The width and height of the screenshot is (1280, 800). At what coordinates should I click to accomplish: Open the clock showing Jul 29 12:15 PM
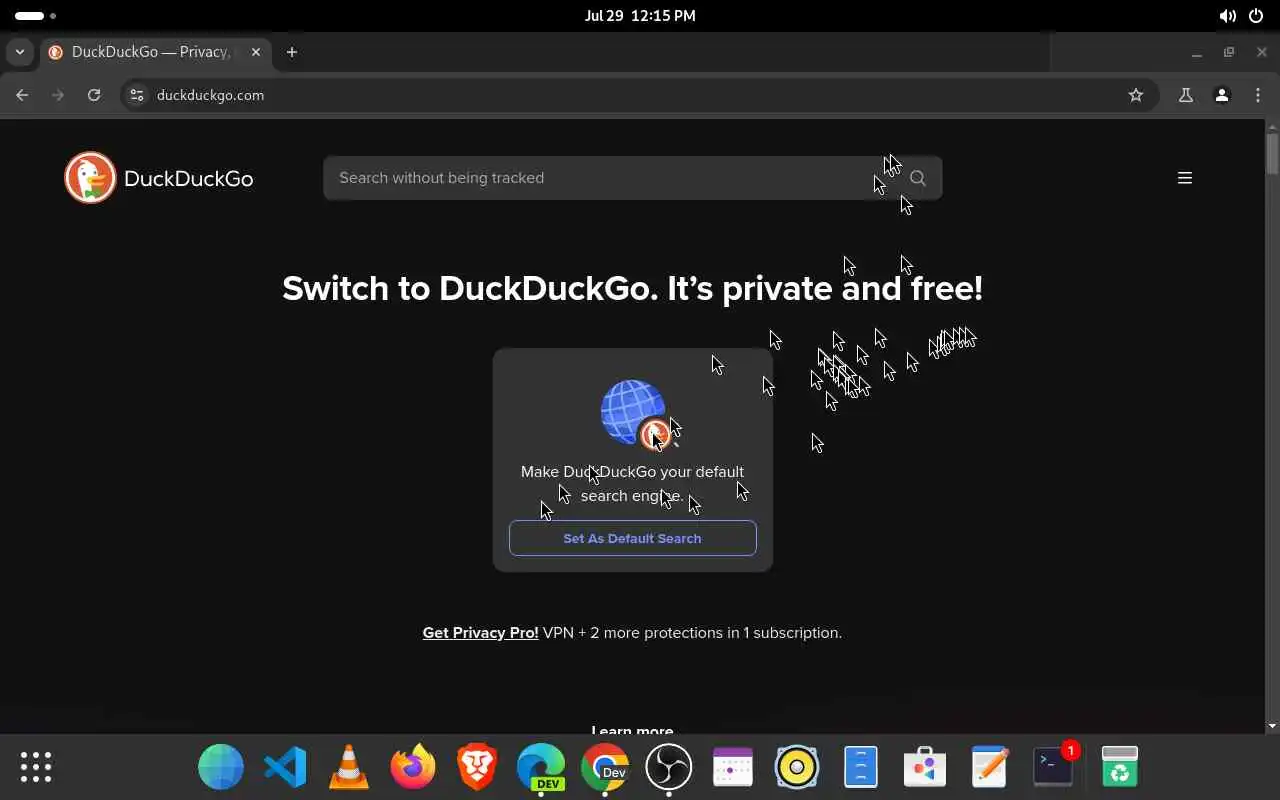(x=640, y=16)
